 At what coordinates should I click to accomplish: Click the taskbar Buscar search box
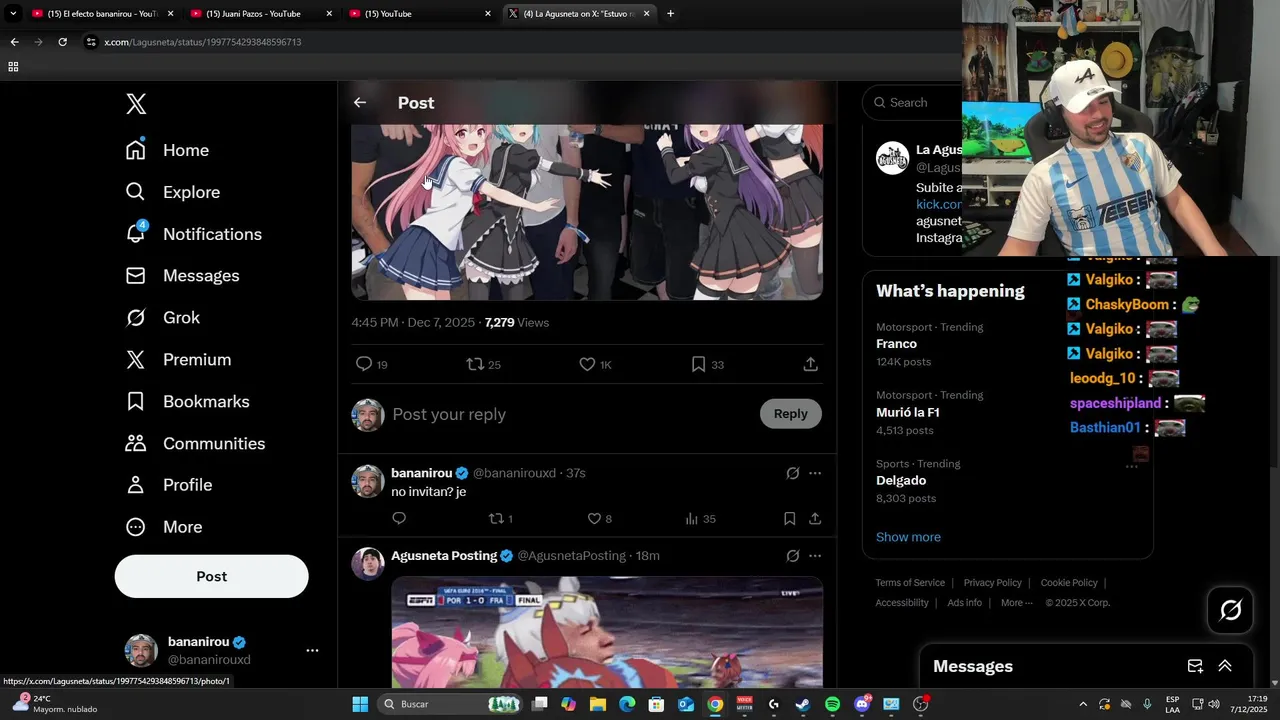450,704
